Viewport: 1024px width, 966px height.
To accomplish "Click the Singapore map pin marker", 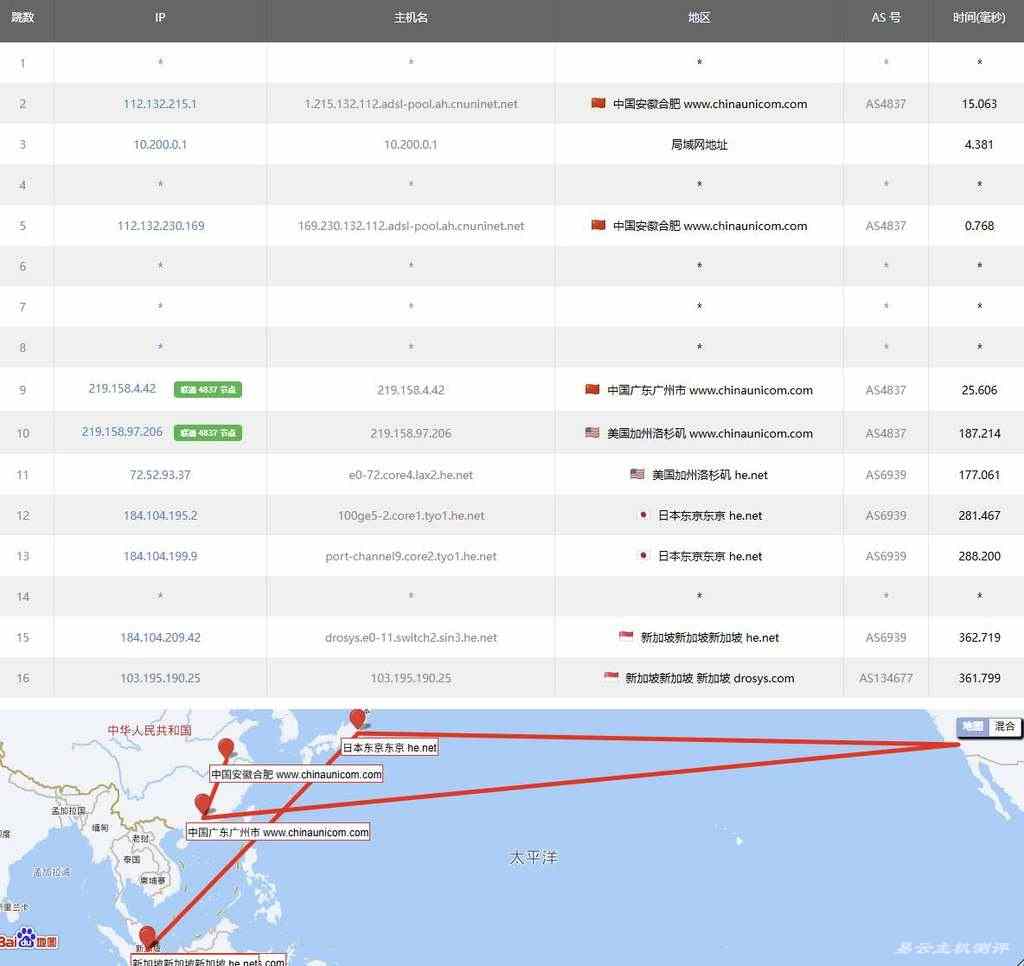I will tap(148, 937).
